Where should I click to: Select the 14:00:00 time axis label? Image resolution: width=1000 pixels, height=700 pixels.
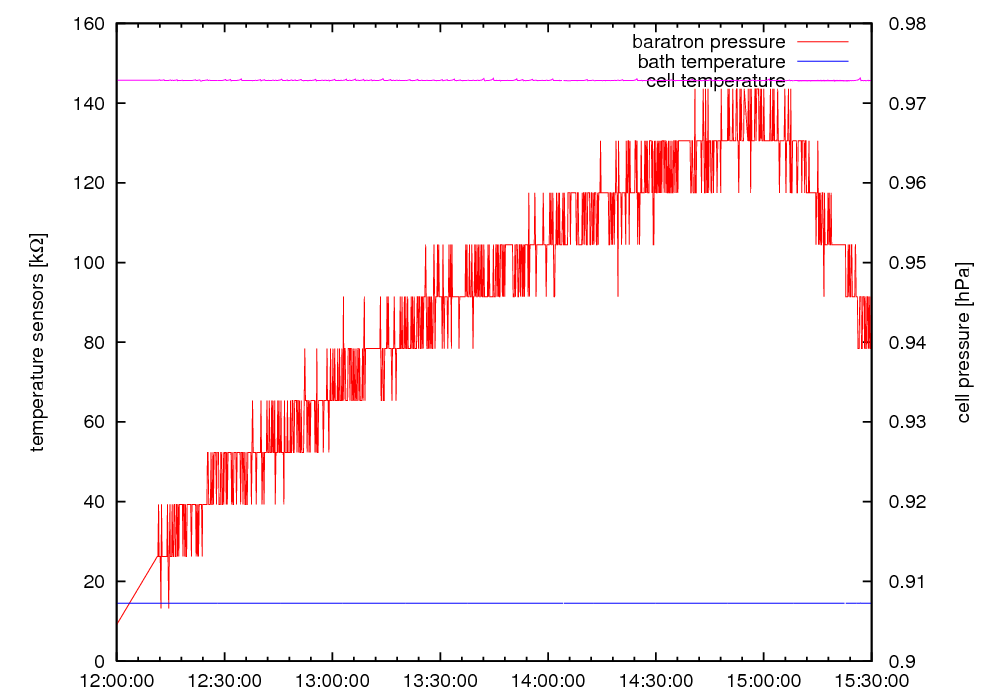point(548,680)
